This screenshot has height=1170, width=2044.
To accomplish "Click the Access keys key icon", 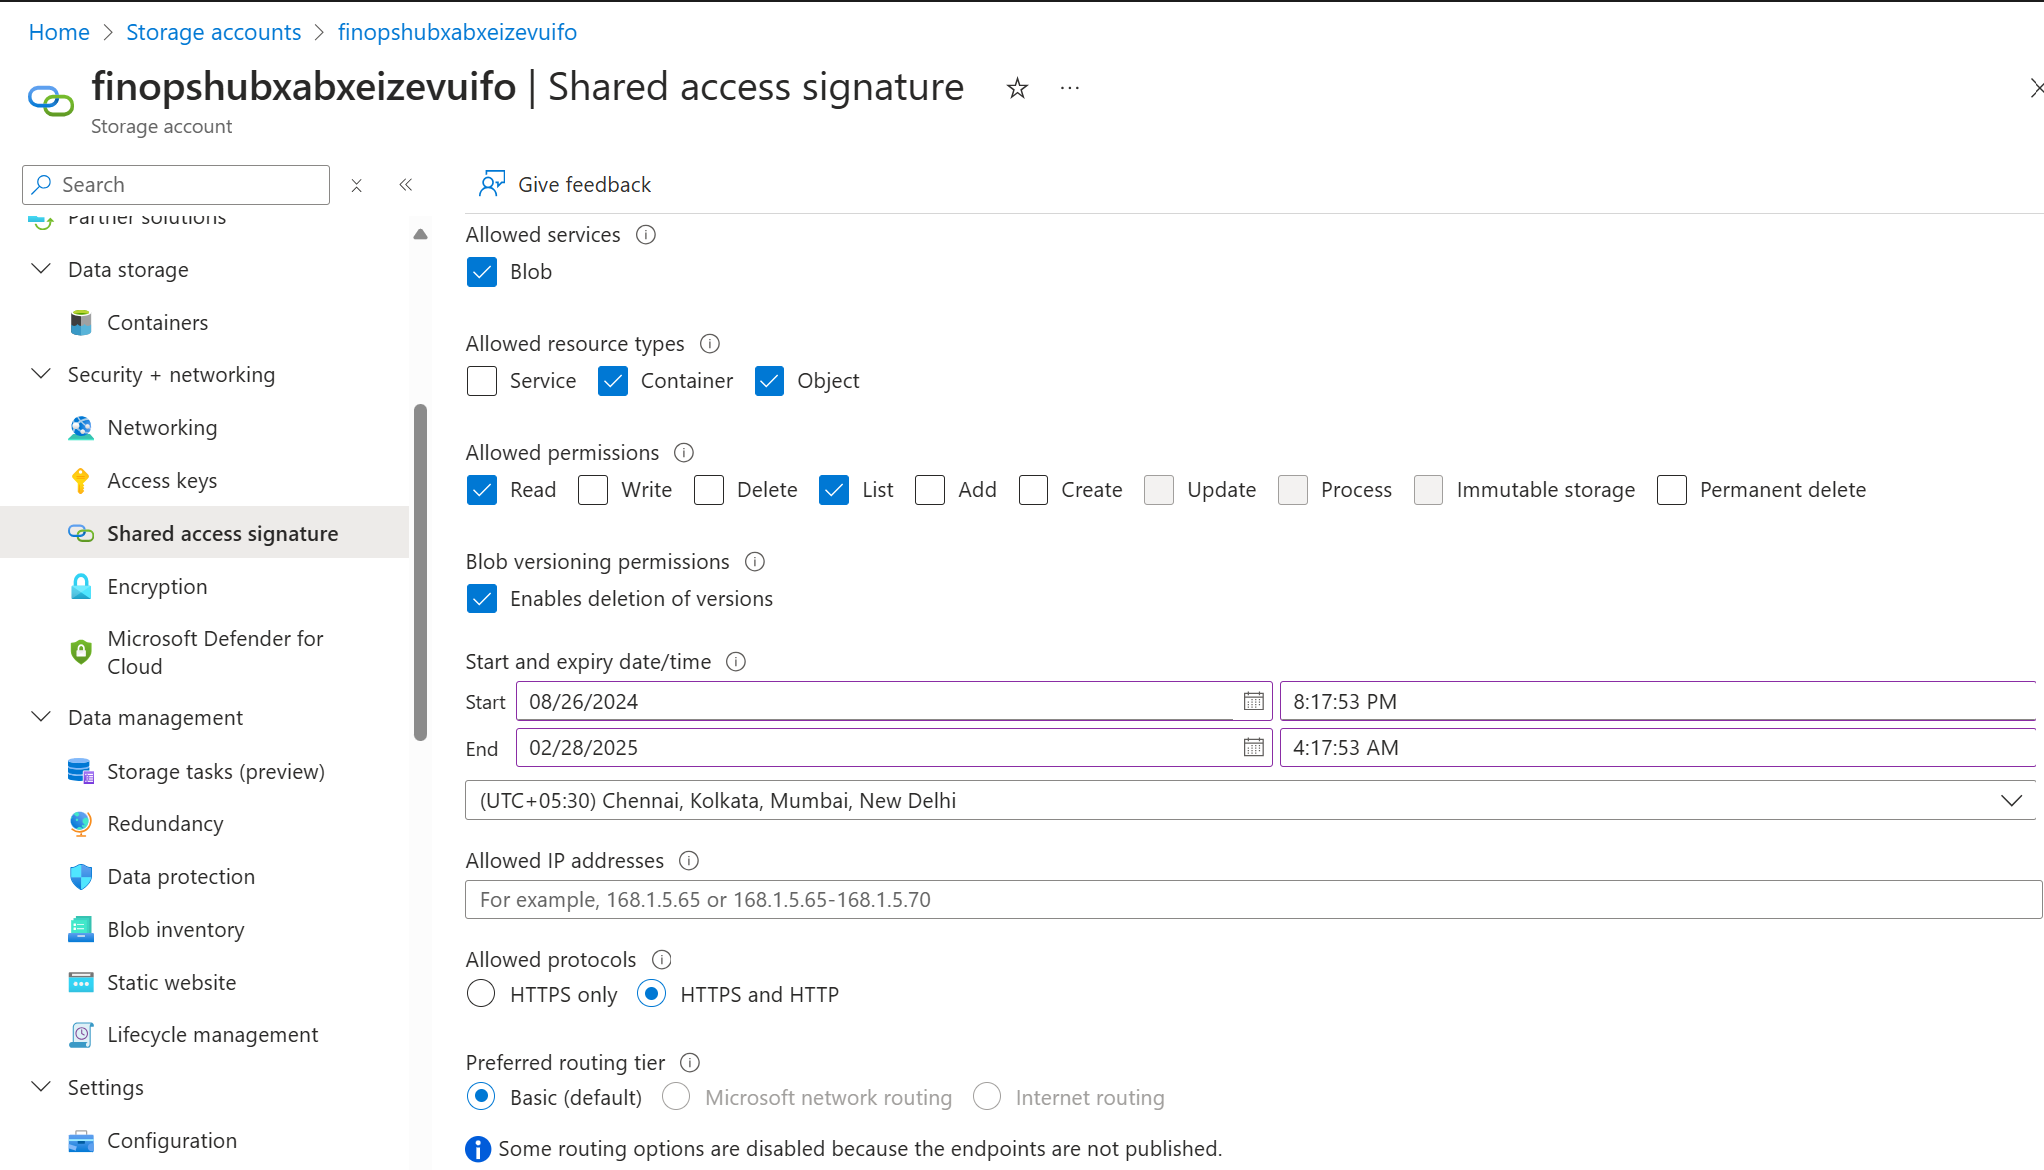I will pos(81,481).
